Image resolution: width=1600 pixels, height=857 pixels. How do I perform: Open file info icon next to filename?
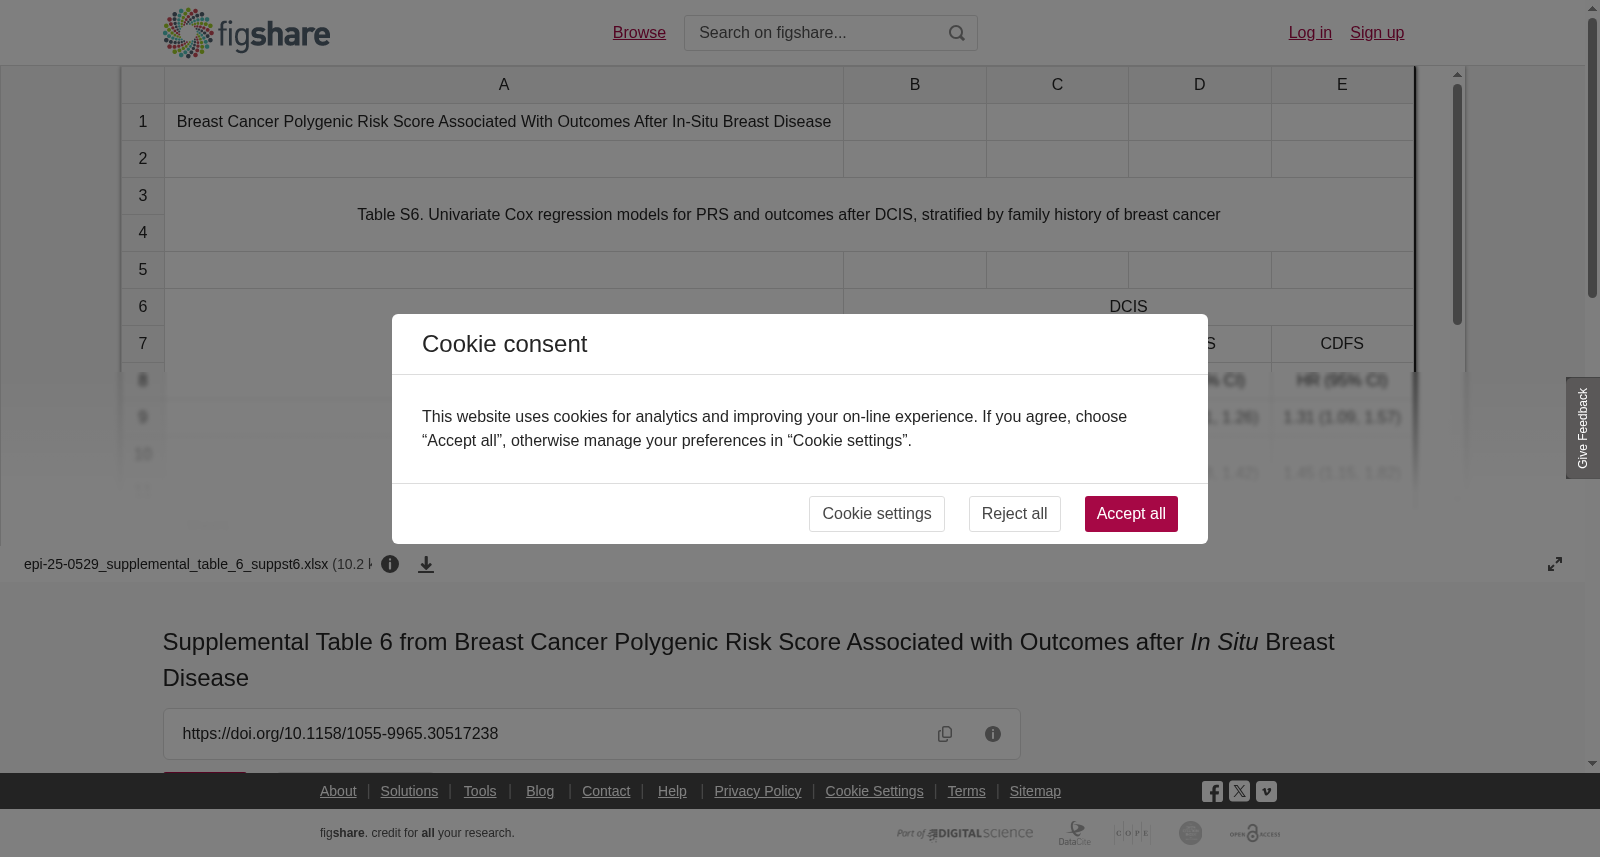390,564
